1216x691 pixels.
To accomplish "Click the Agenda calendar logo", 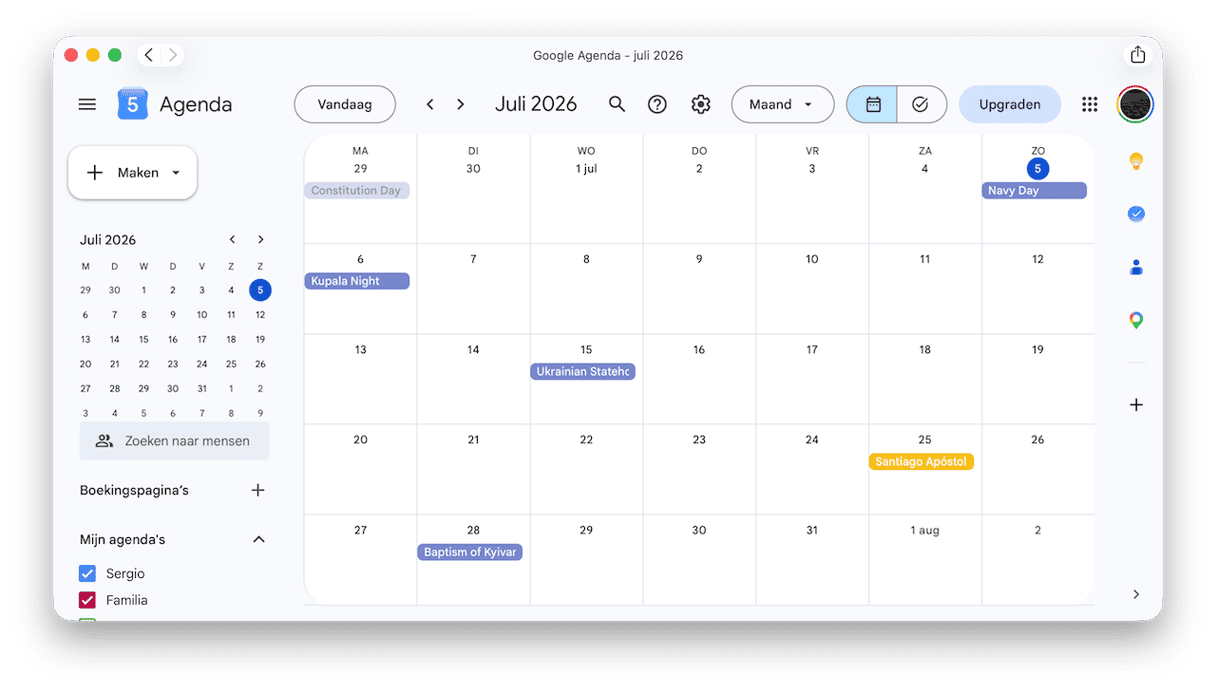I will pos(132,104).
